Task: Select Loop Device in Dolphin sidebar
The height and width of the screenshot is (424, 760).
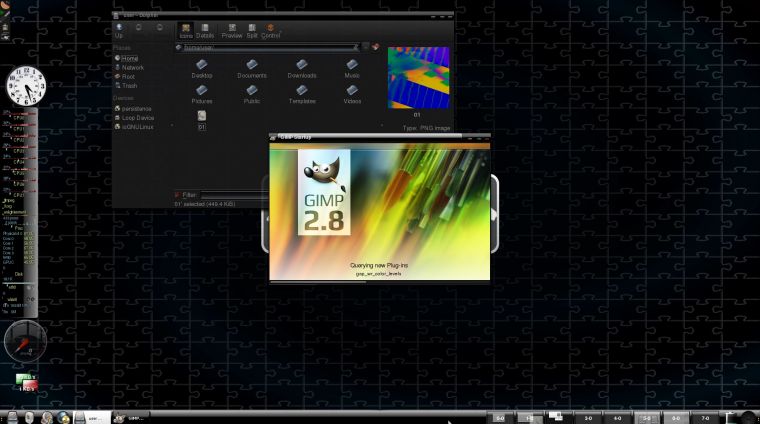Action: (134, 118)
